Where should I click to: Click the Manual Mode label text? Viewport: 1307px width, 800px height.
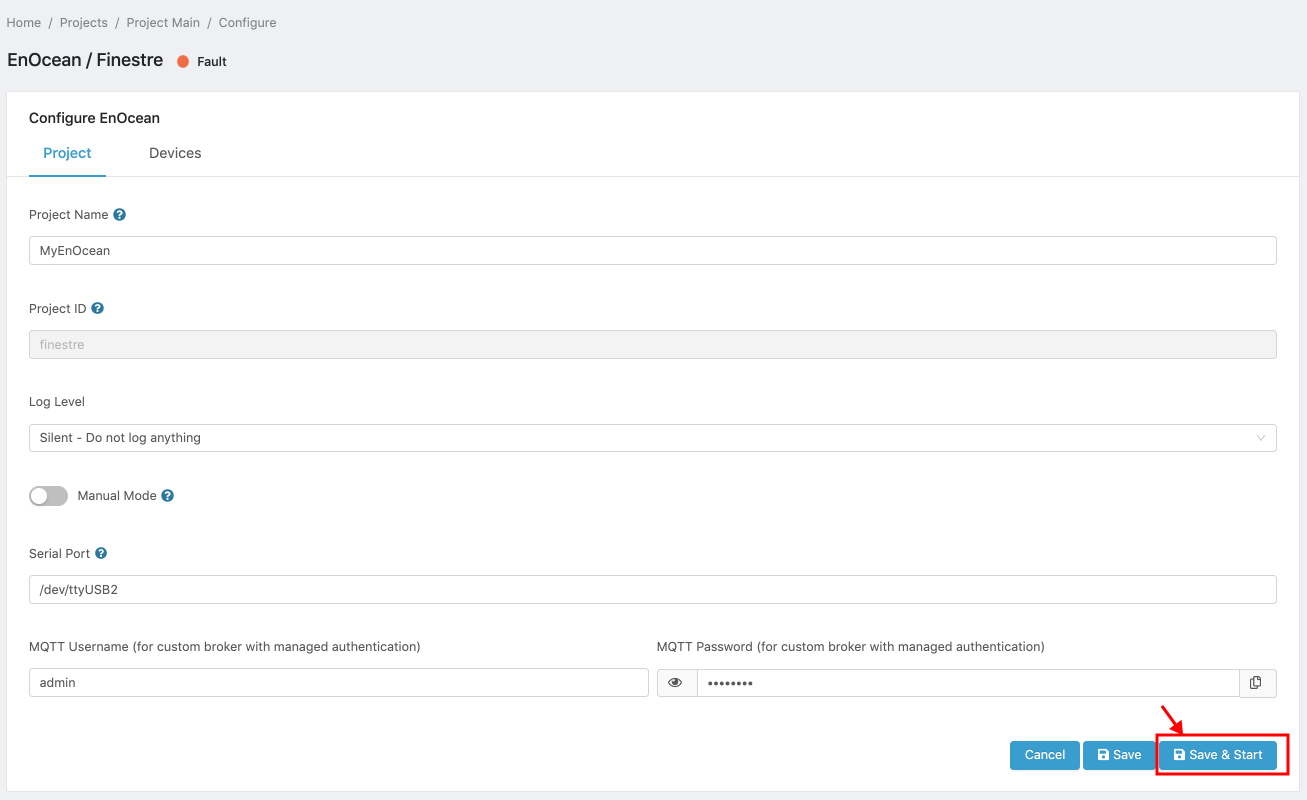[x=117, y=496]
